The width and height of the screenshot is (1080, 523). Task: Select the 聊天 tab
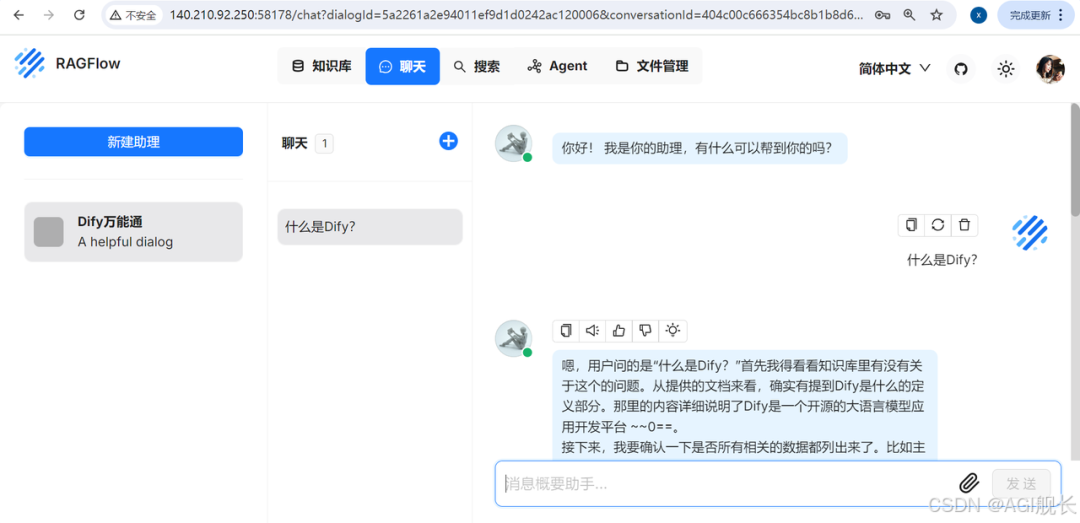(x=402, y=66)
